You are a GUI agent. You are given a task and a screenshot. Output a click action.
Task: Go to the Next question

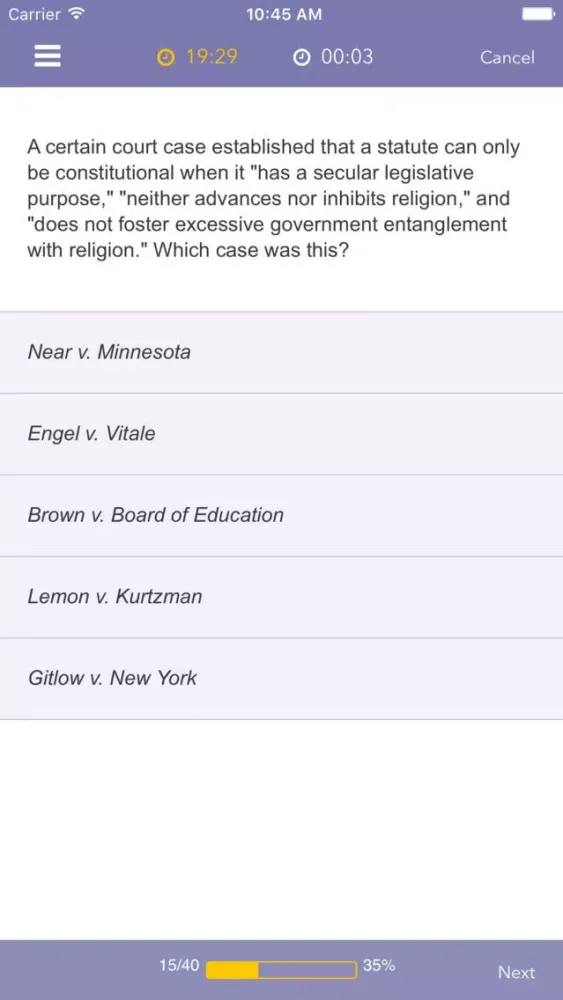tap(516, 972)
